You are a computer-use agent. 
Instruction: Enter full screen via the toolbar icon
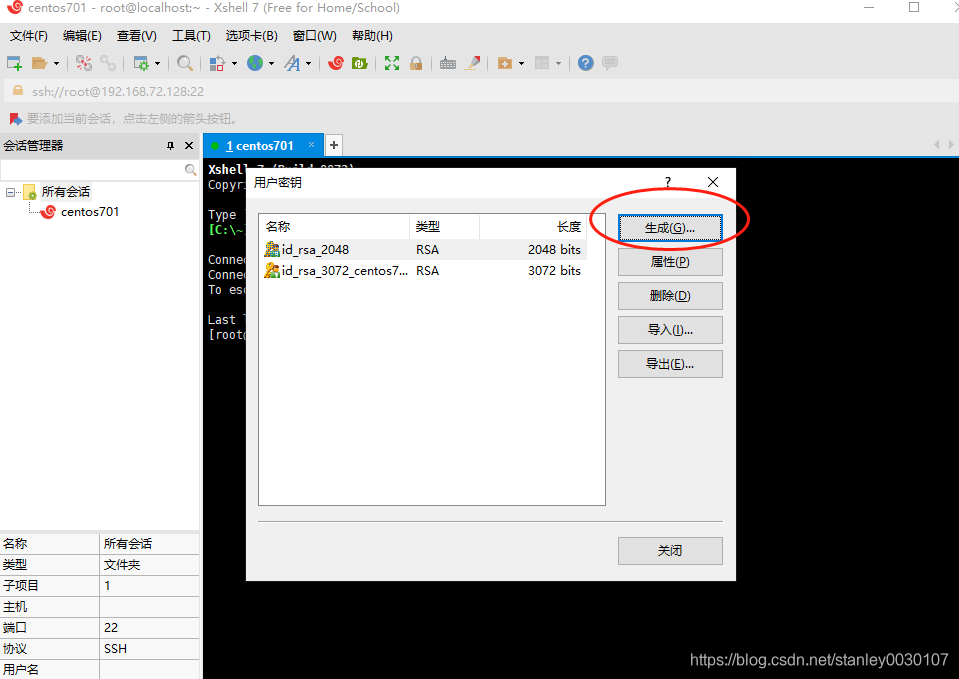393,62
